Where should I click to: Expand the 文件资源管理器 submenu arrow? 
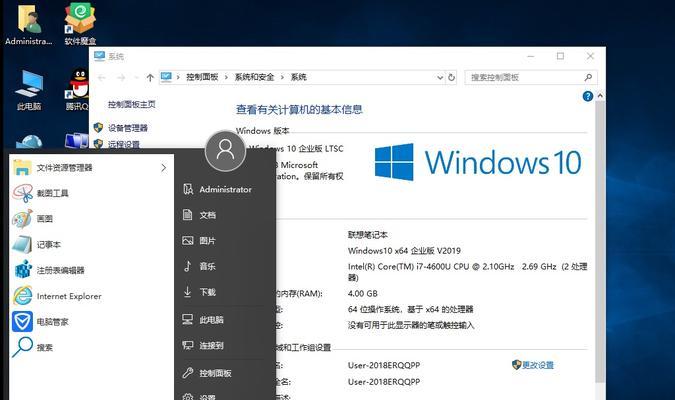click(164, 168)
